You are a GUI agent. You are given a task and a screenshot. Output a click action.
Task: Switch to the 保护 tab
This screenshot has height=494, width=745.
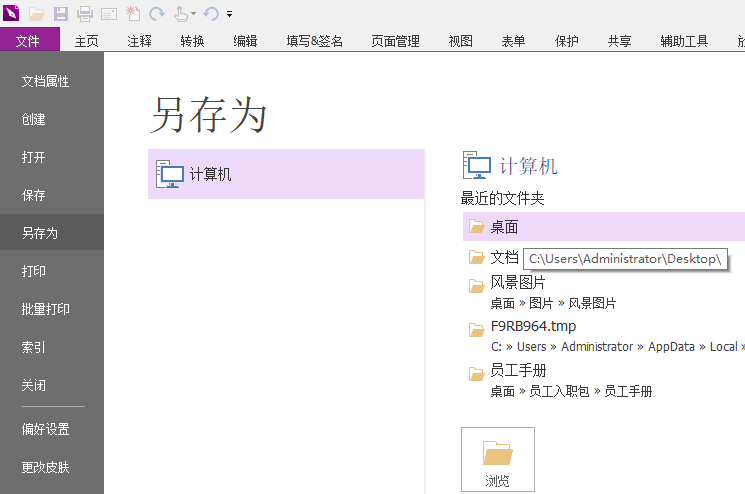point(566,41)
